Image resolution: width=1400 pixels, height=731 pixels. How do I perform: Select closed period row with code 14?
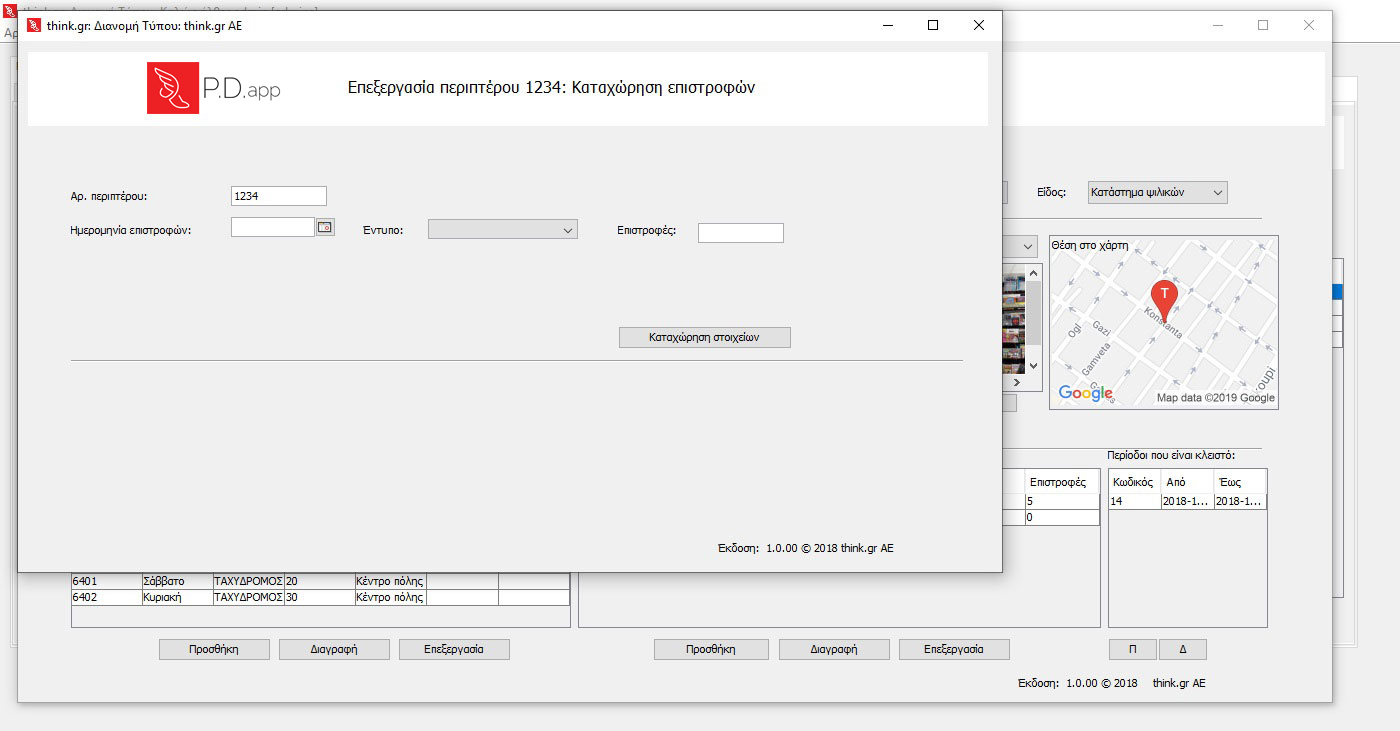[1186, 502]
